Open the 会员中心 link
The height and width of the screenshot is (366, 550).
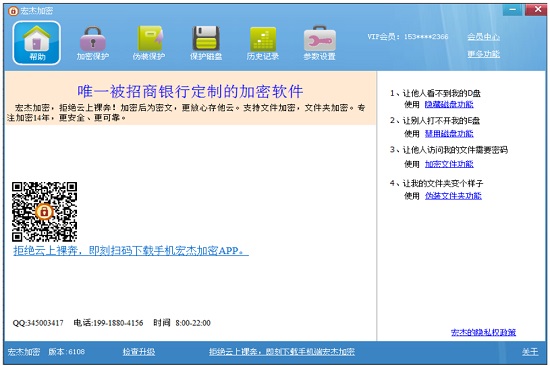point(483,36)
